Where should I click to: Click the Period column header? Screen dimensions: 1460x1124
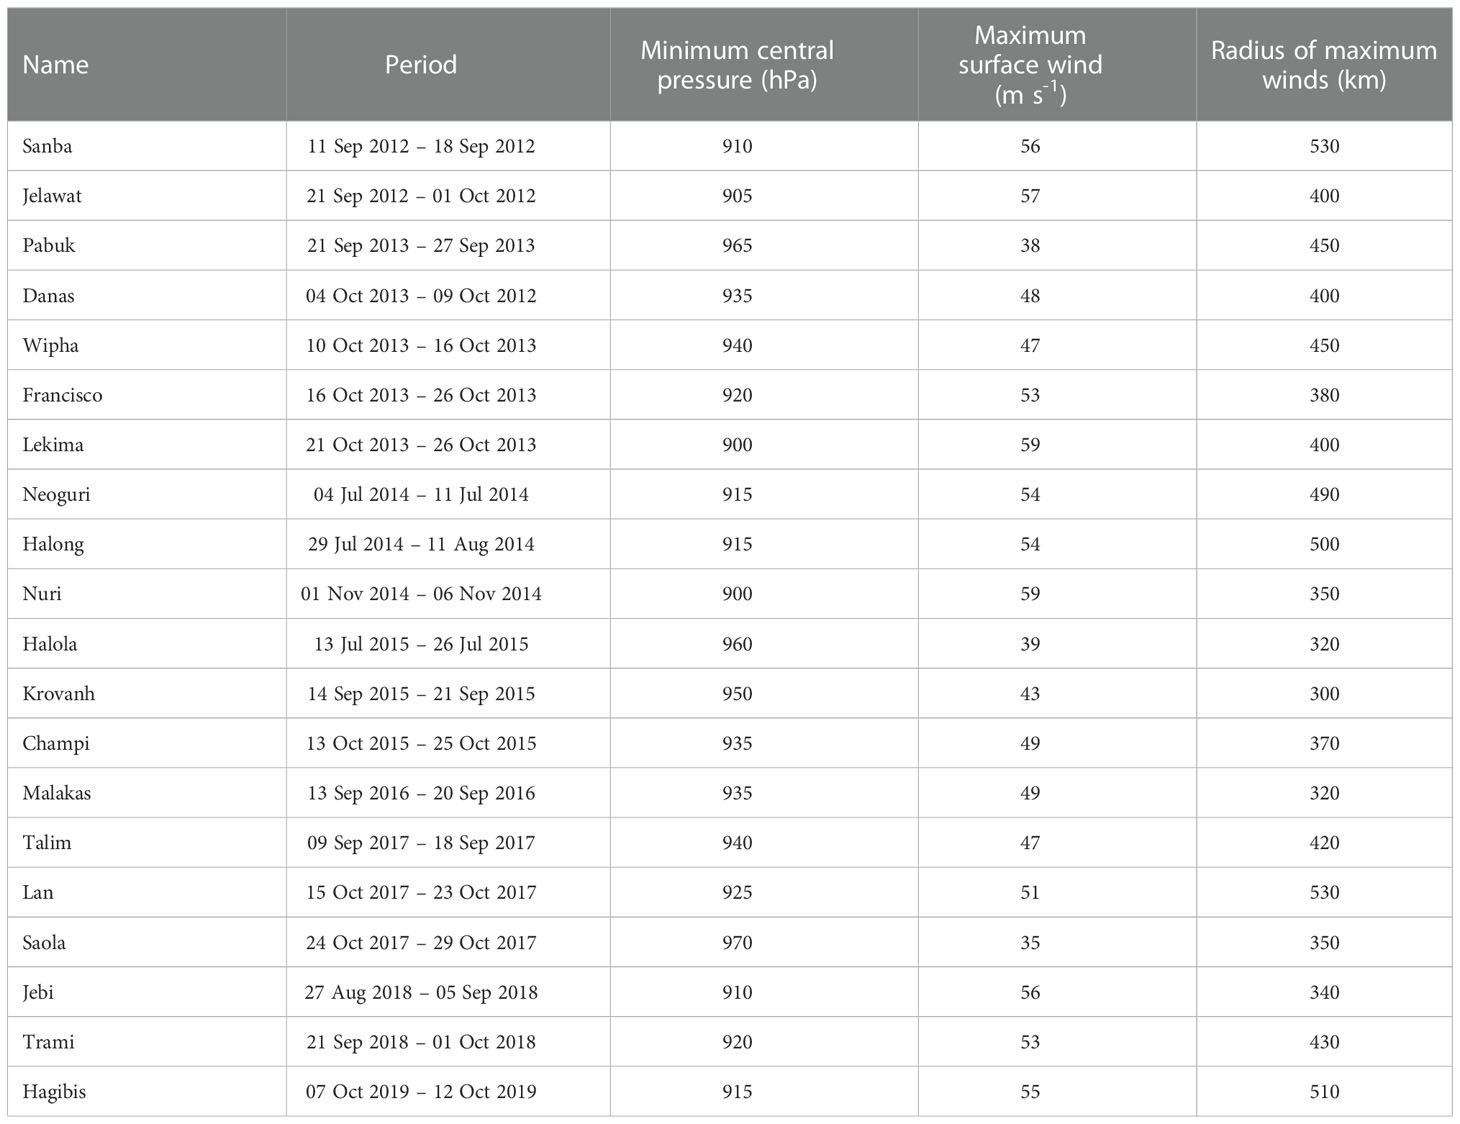421,65
